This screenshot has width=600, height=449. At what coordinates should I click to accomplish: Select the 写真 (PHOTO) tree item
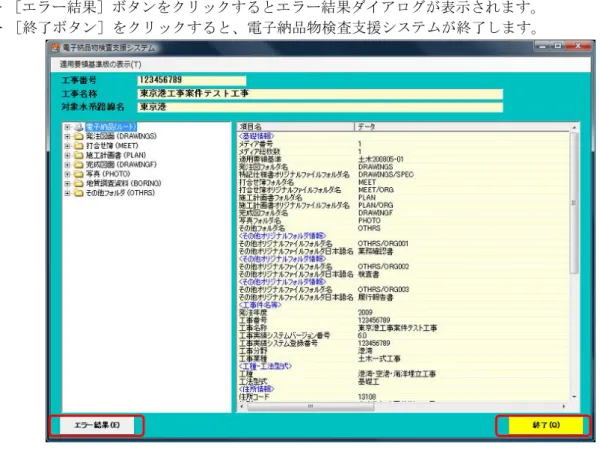[x=108, y=174]
